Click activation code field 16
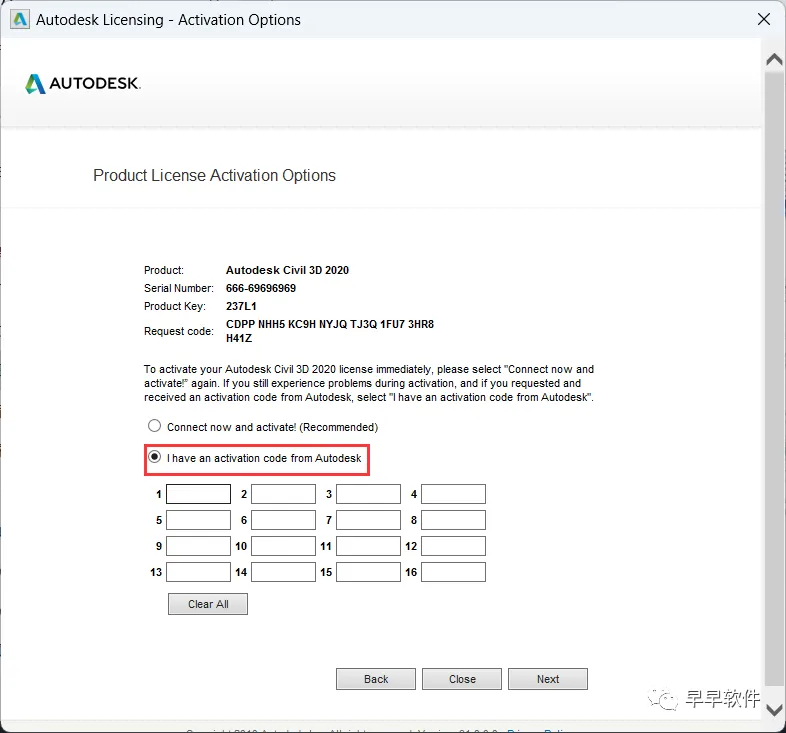This screenshot has height=733, width=786. (453, 572)
